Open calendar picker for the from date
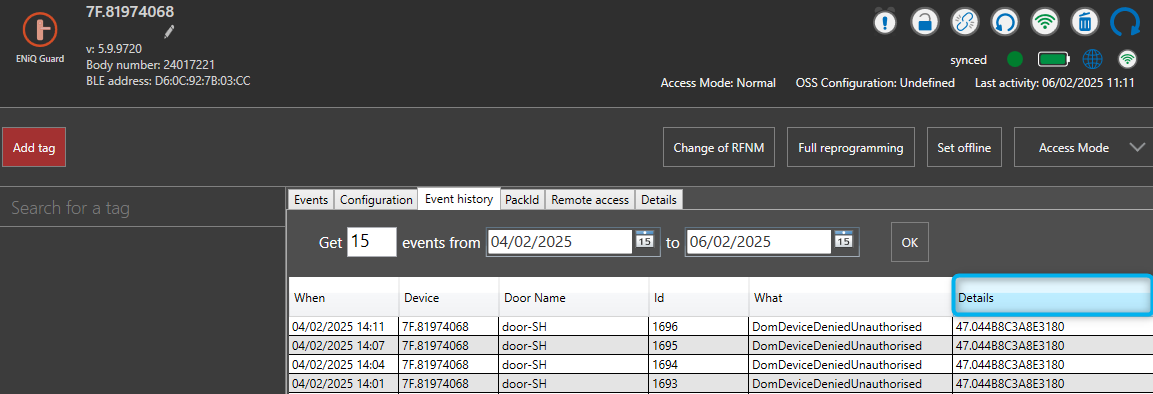The image size is (1153, 394). click(x=644, y=240)
